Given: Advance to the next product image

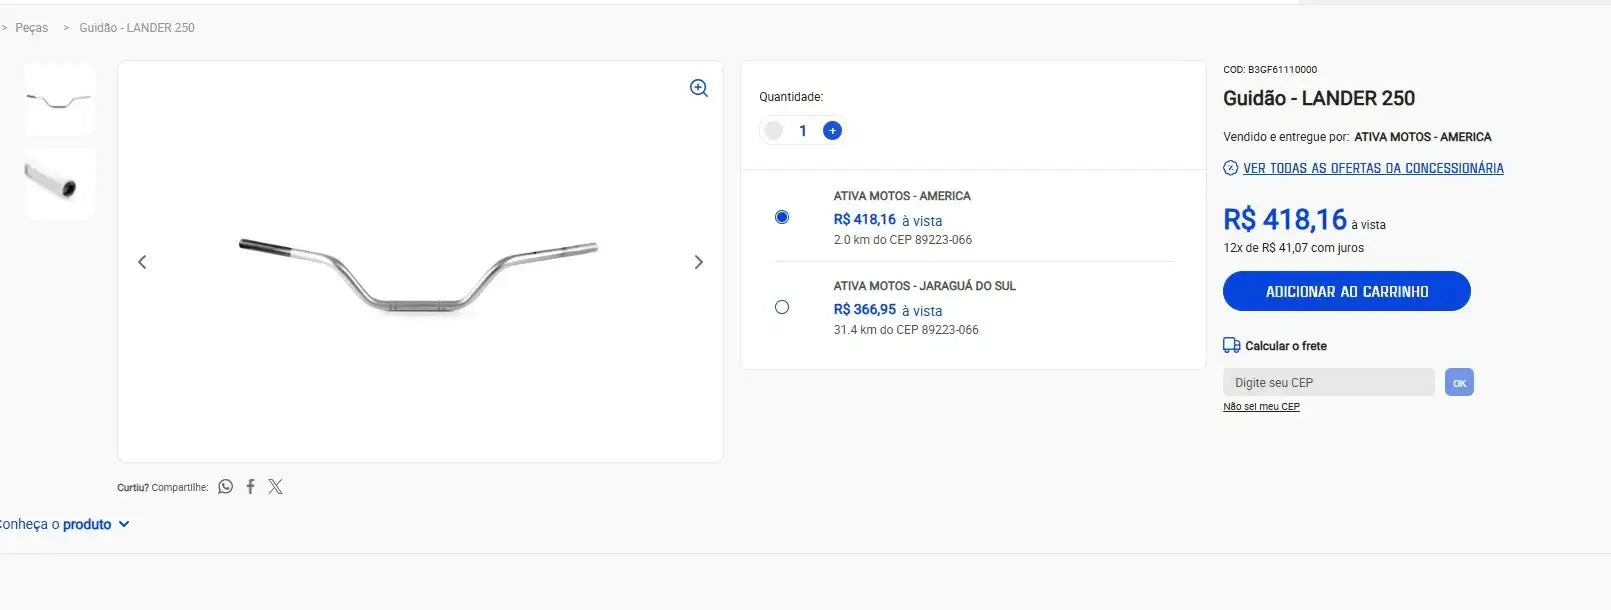Looking at the screenshot, I should pos(699,262).
